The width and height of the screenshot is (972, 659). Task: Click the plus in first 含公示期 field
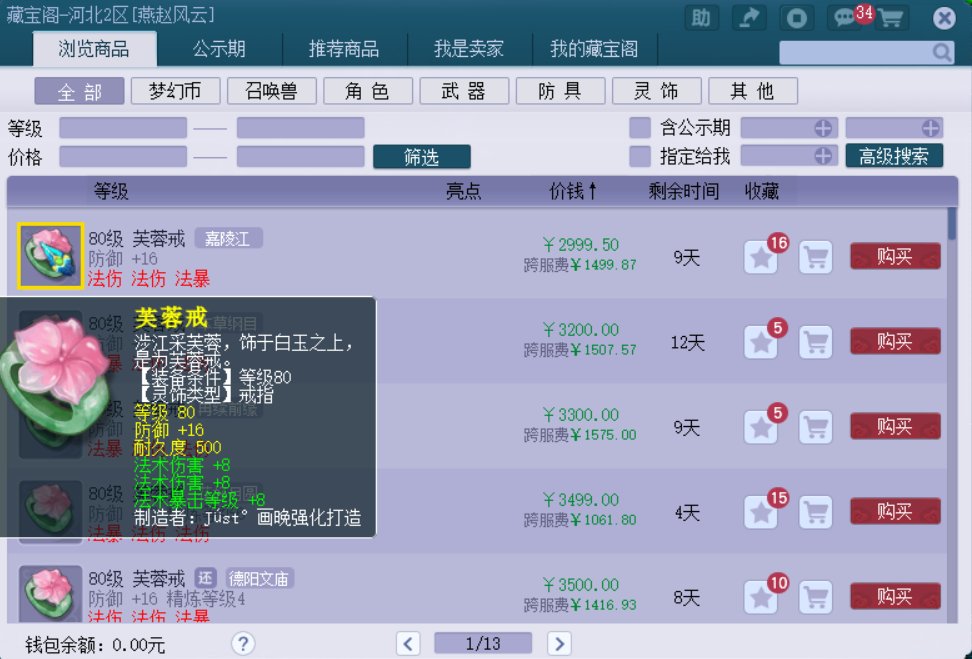[x=823, y=128]
